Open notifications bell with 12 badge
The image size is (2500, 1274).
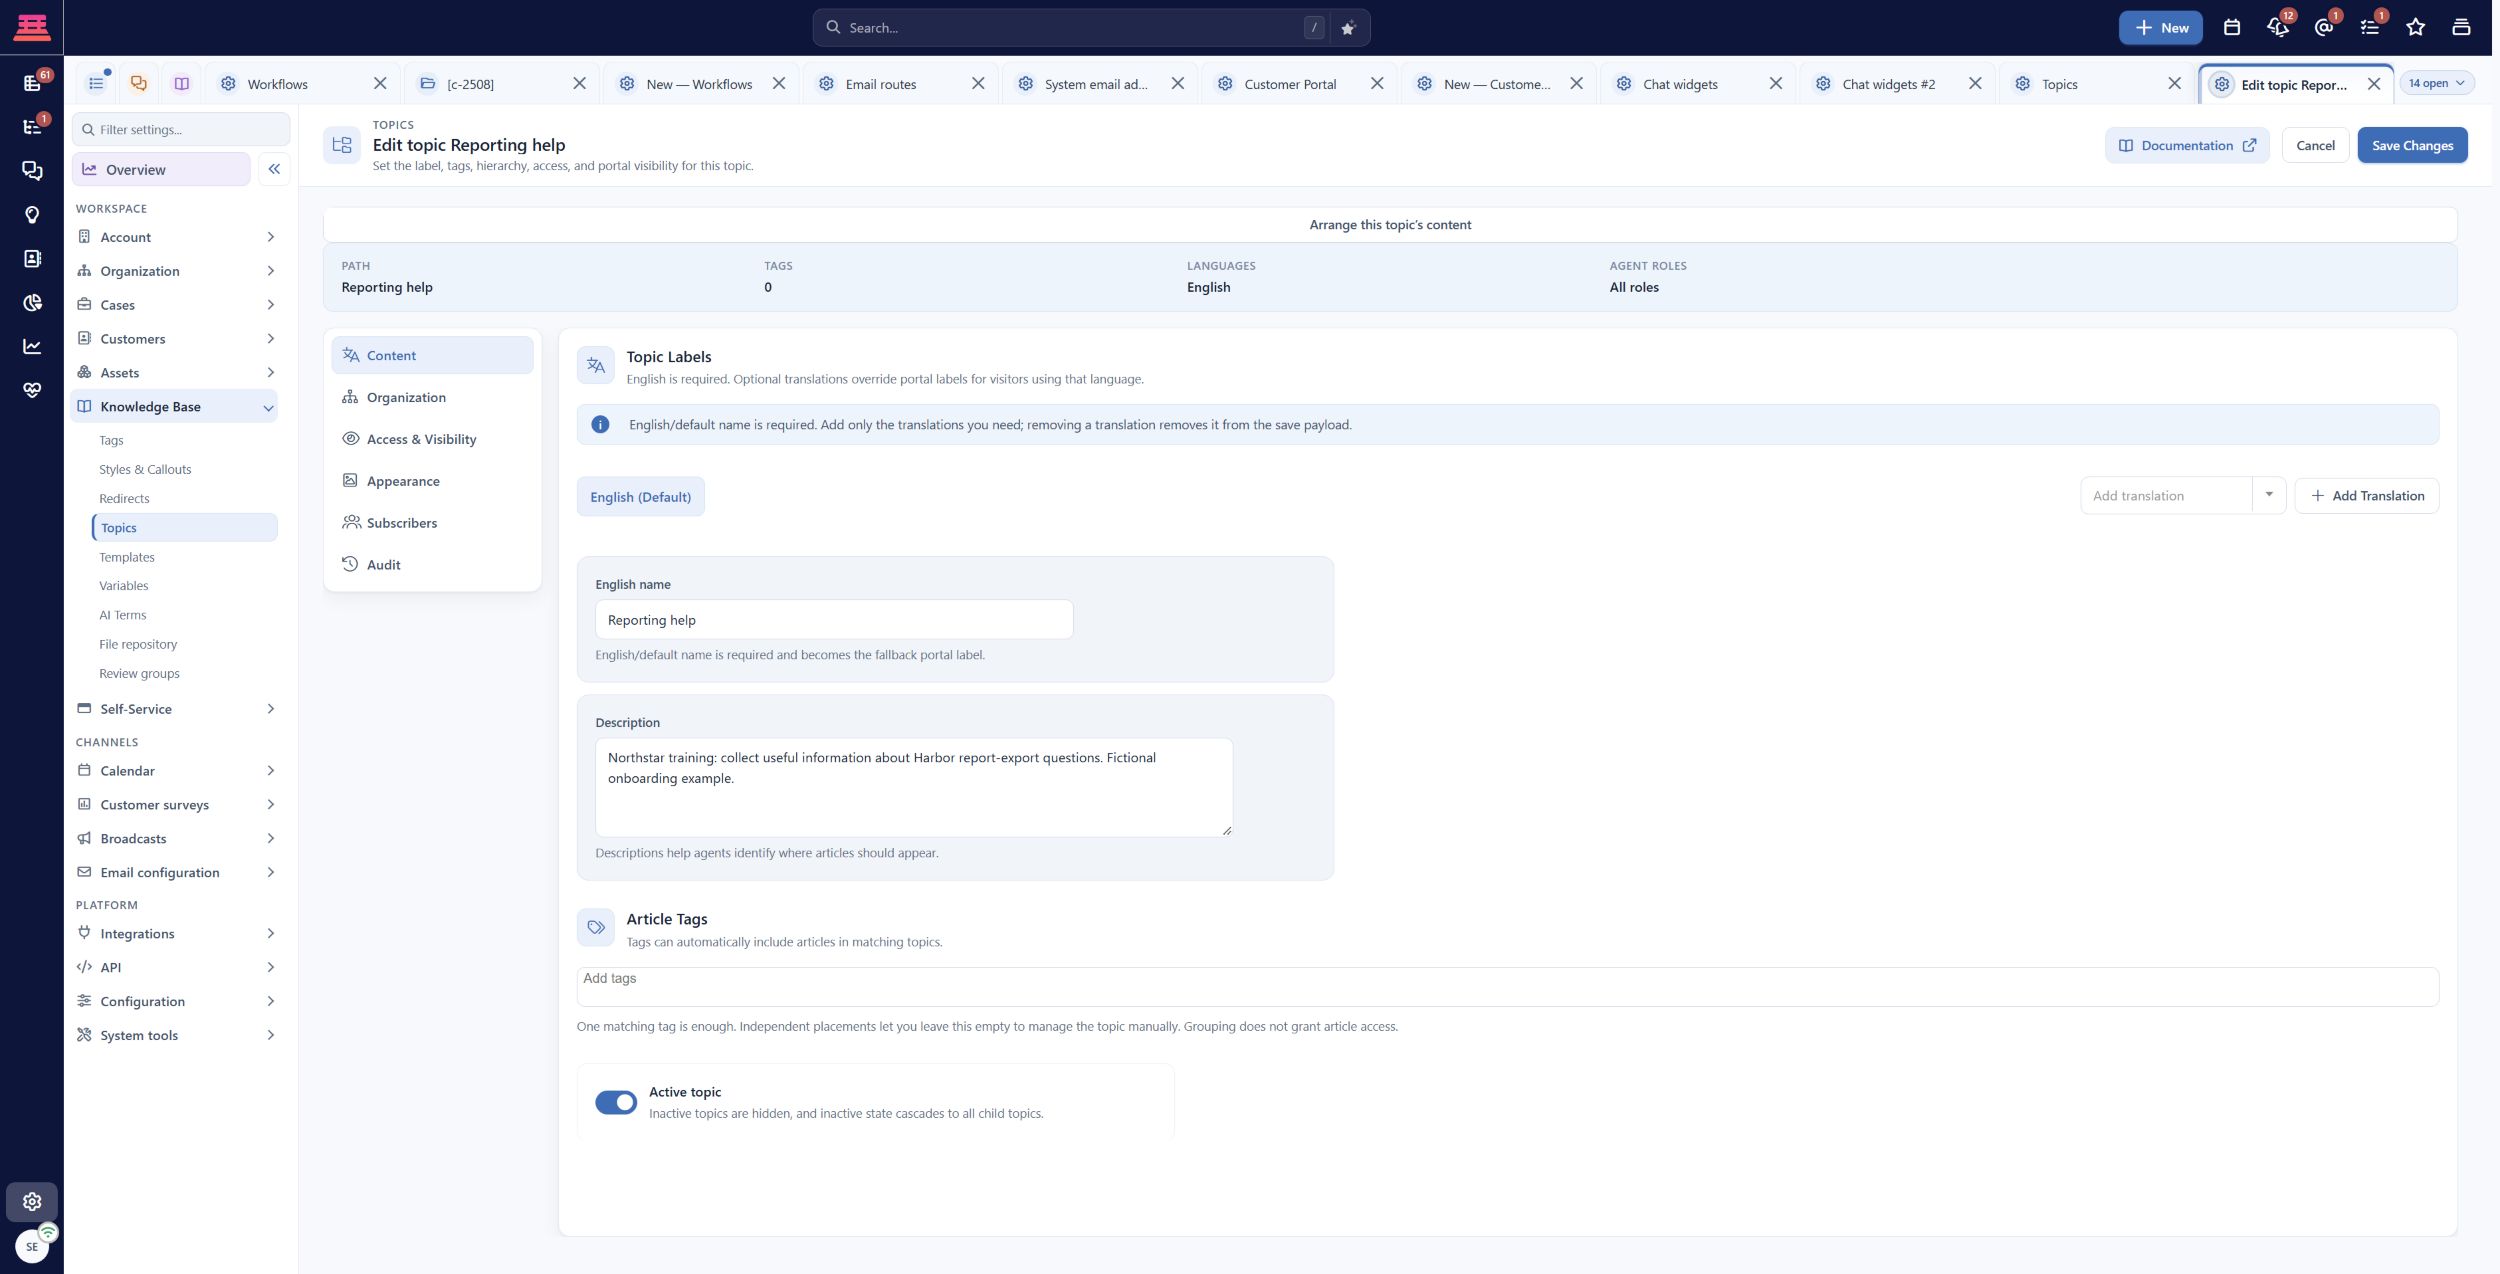point(2277,28)
